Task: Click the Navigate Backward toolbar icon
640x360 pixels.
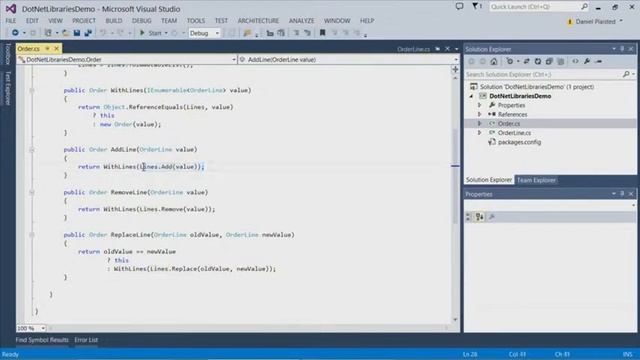Action: tap(15, 33)
